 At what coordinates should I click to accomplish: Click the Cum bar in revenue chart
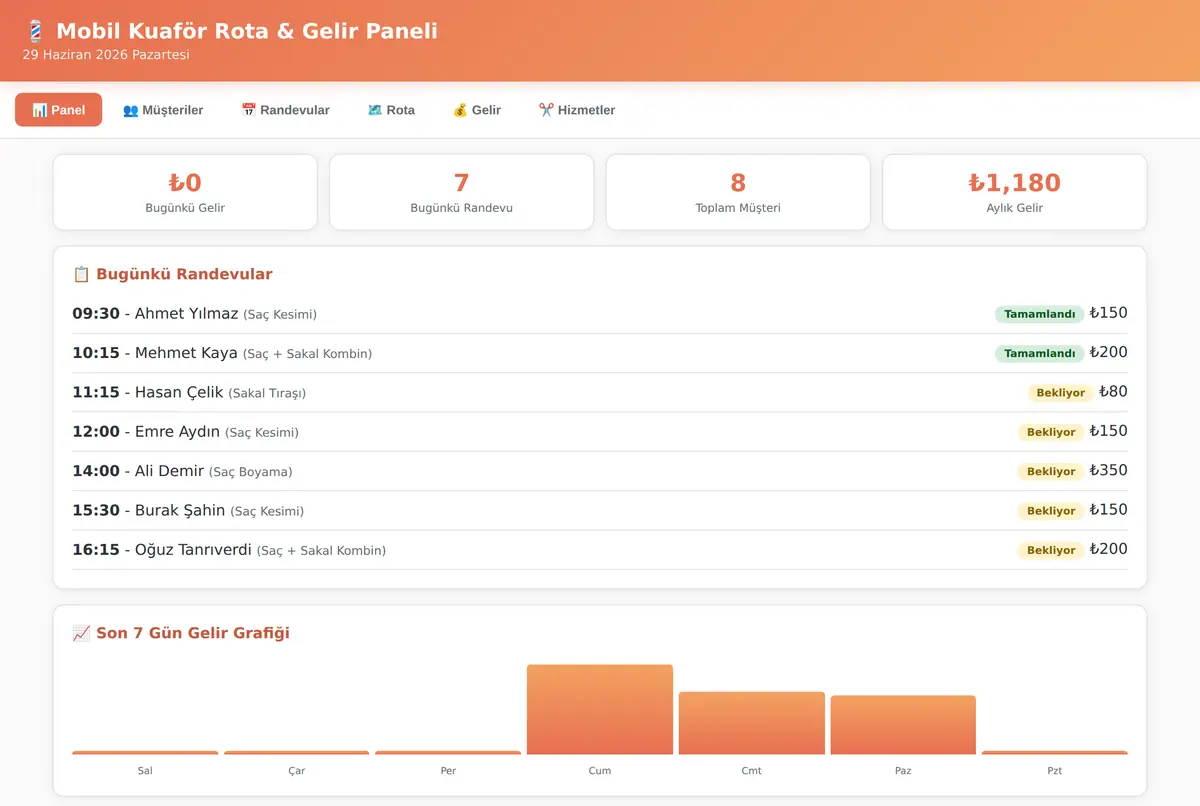point(600,709)
